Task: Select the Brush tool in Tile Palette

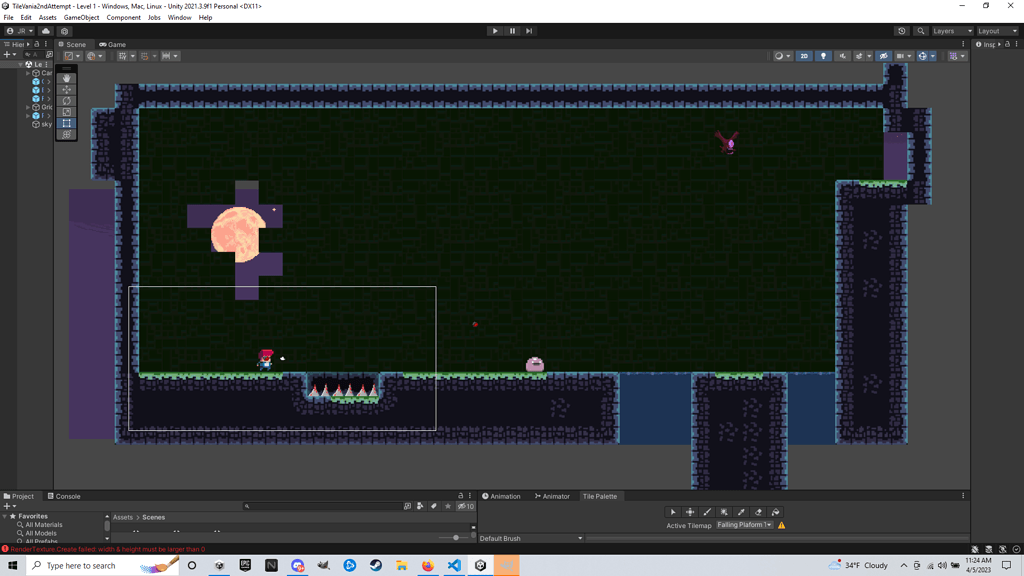Action: pos(706,512)
